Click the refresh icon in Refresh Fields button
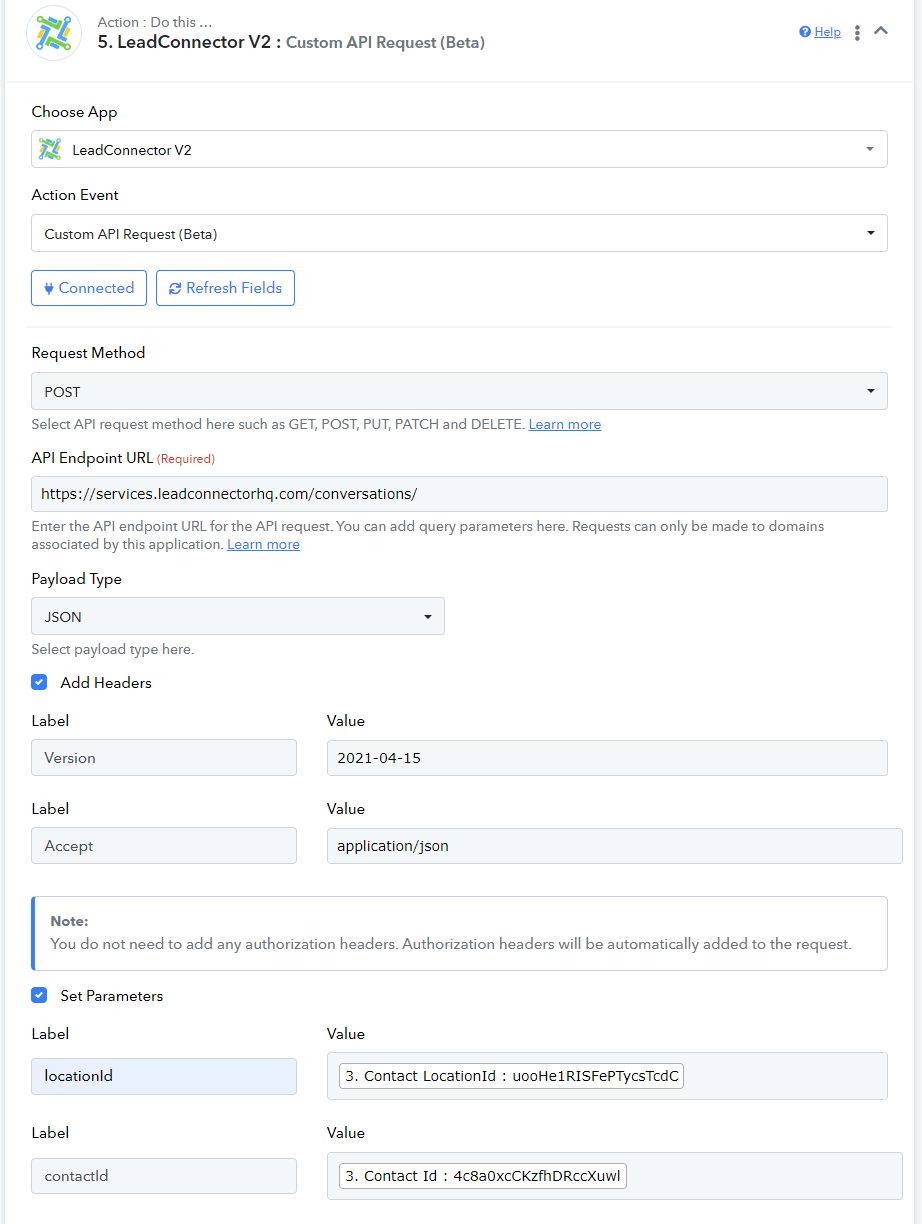922x1224 pixels. coord(175,288)
